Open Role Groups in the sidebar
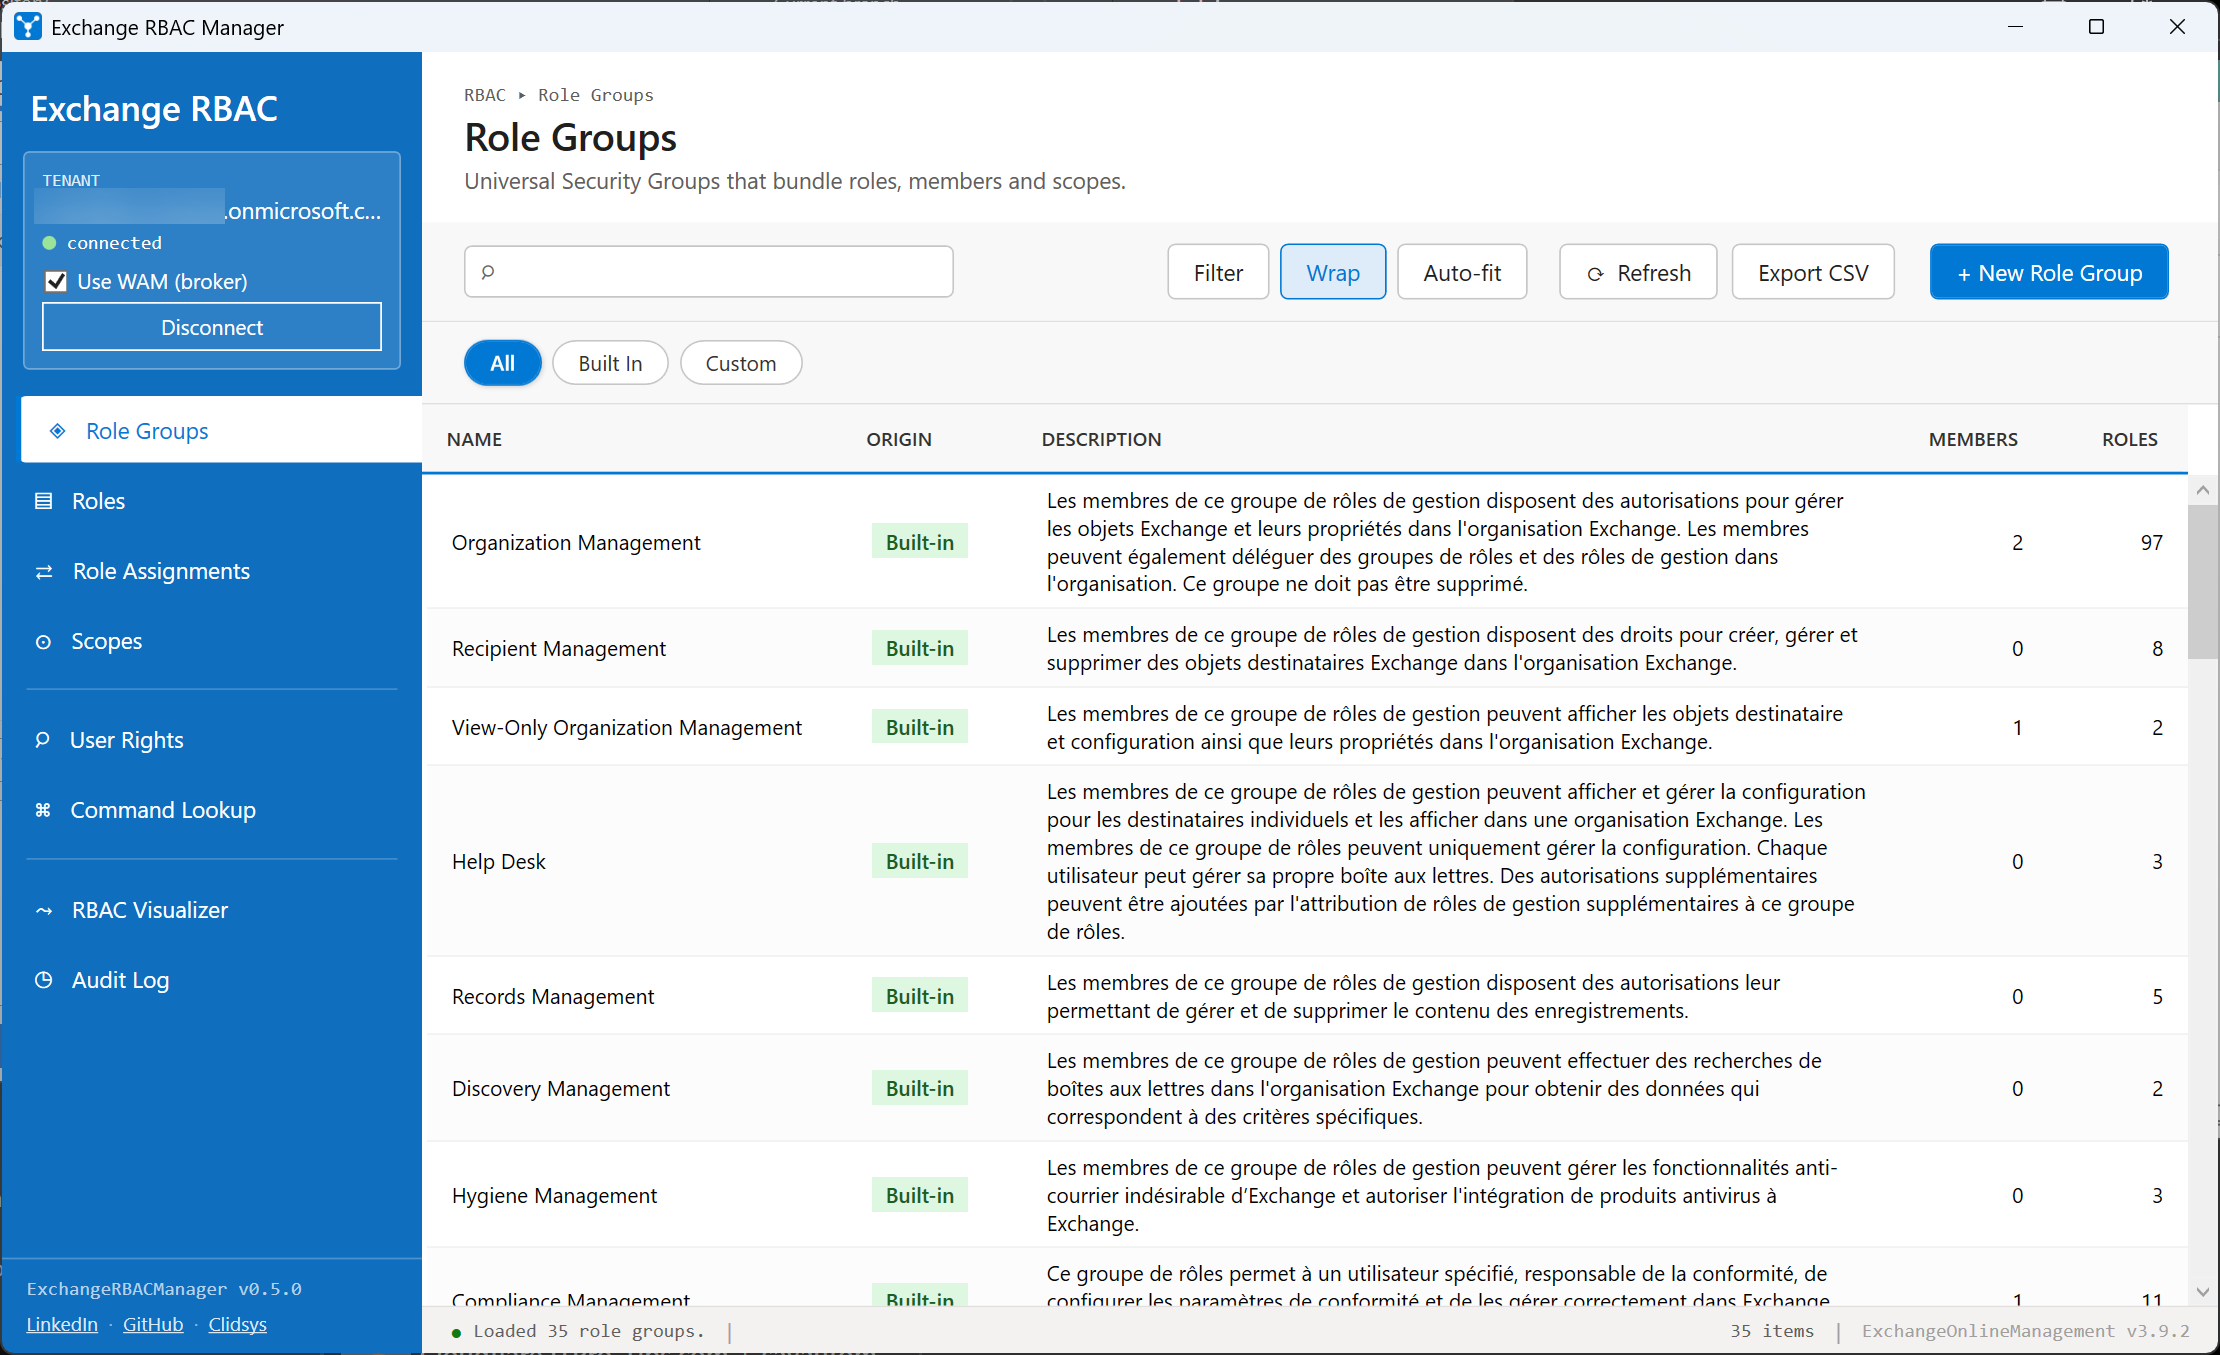Viewport: 2220px width, 1355px height. coord(222,430)
